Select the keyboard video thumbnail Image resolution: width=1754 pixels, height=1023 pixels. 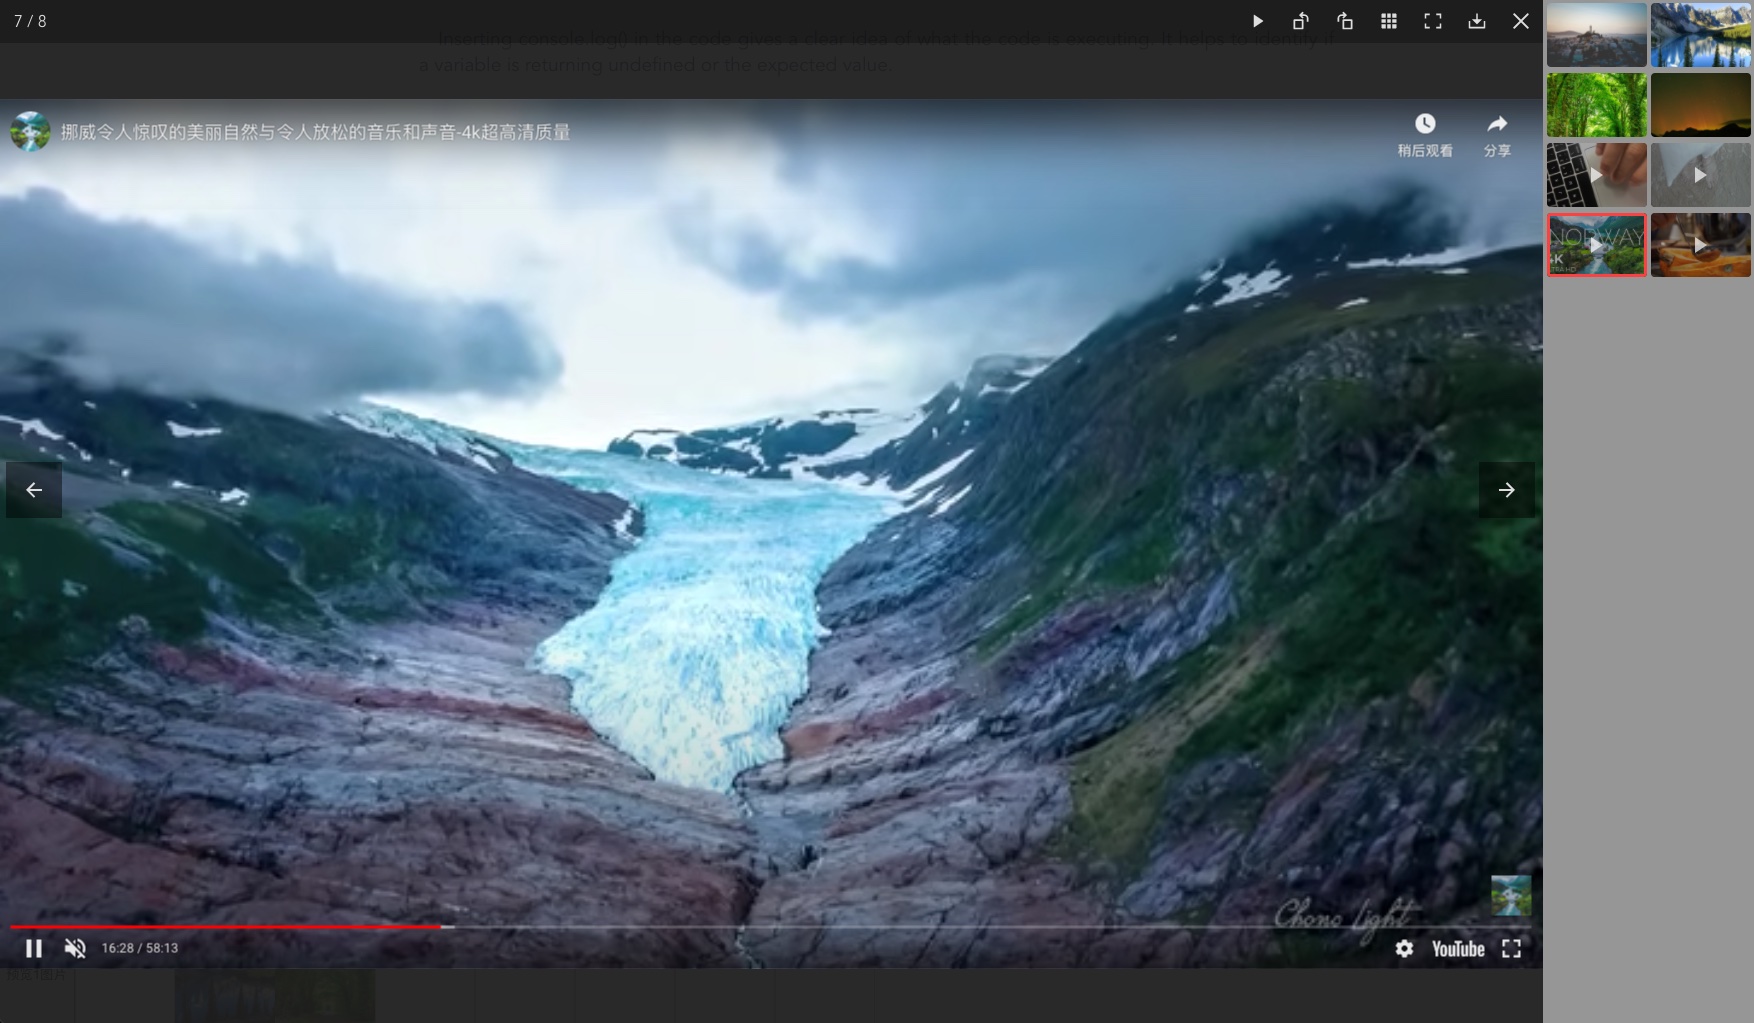[x=1597, y=175]
